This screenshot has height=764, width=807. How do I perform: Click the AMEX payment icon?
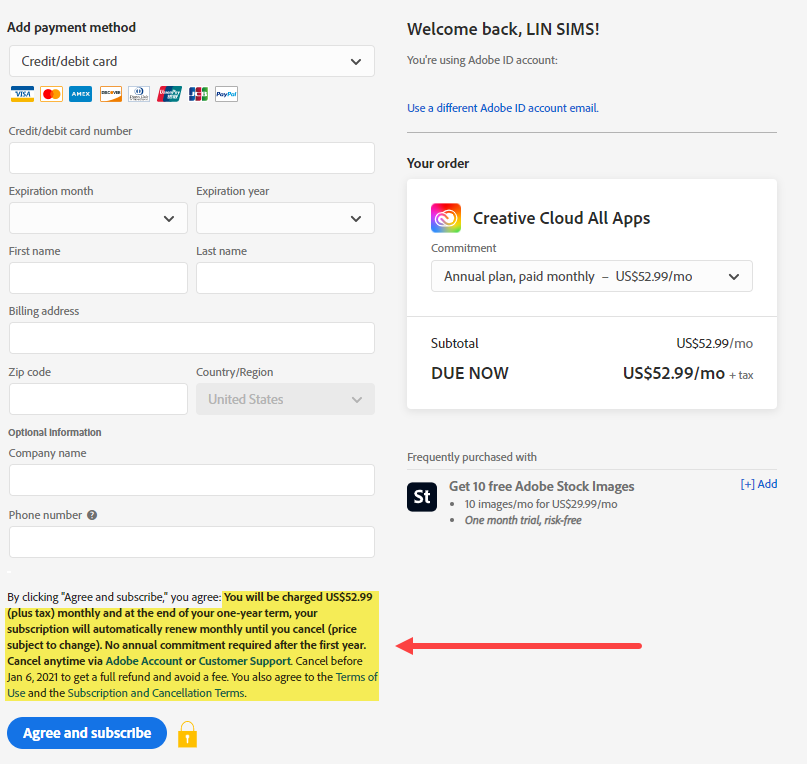(x=80, y=93)
